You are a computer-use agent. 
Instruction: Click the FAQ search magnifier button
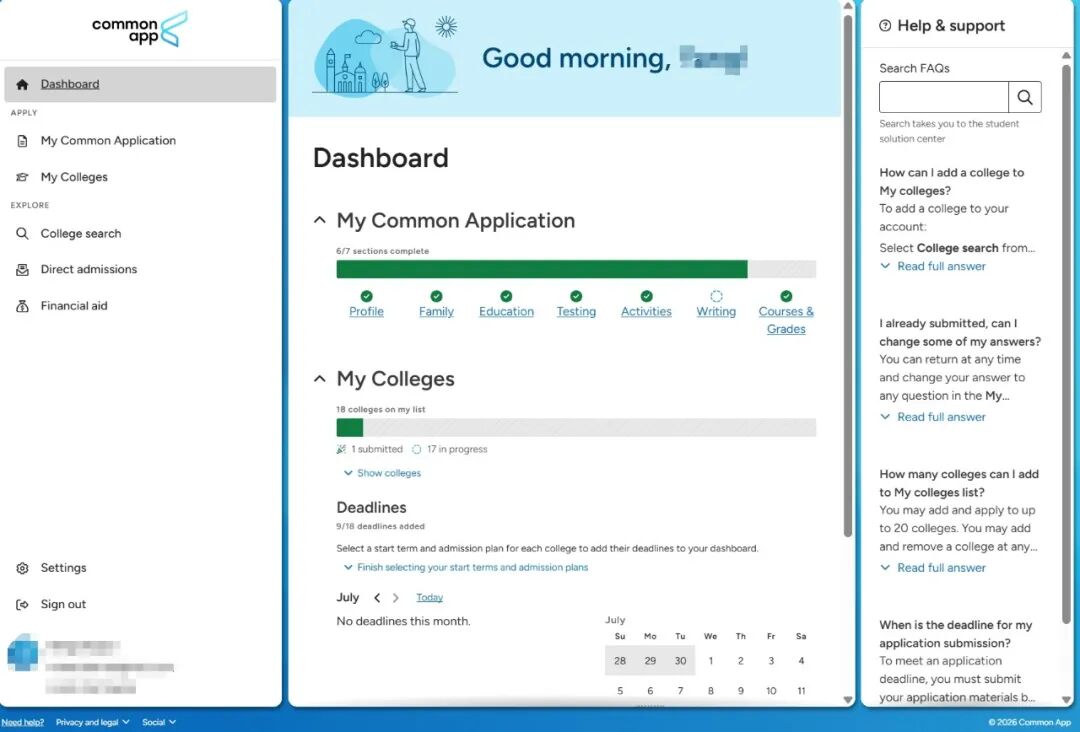[1024, 97]
